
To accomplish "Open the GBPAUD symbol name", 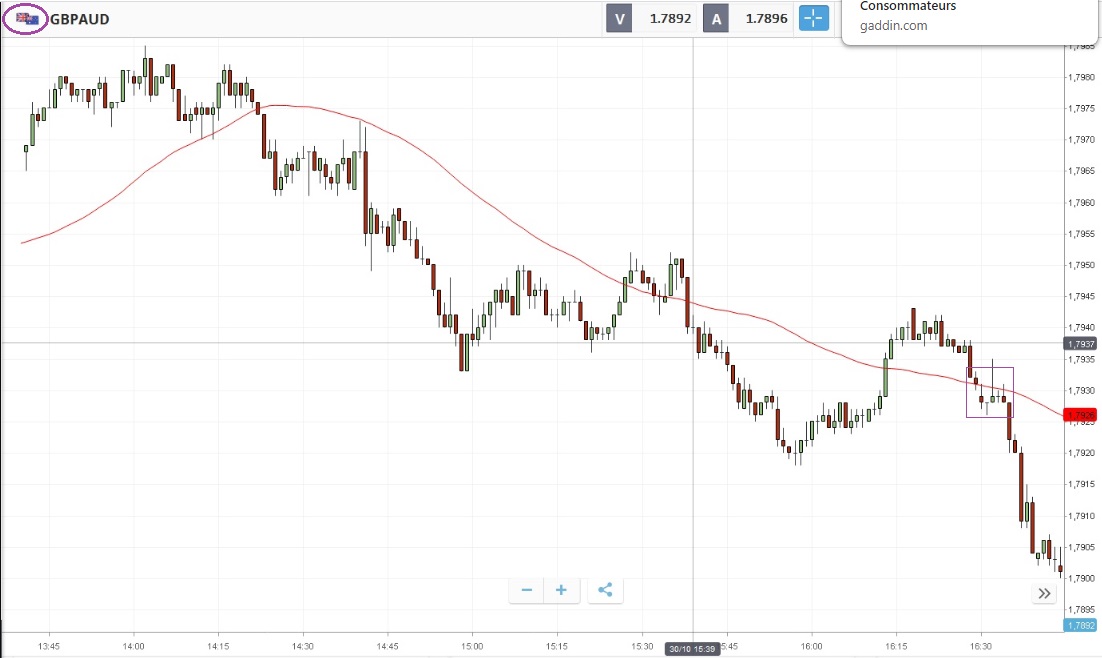I will (80, 19).
